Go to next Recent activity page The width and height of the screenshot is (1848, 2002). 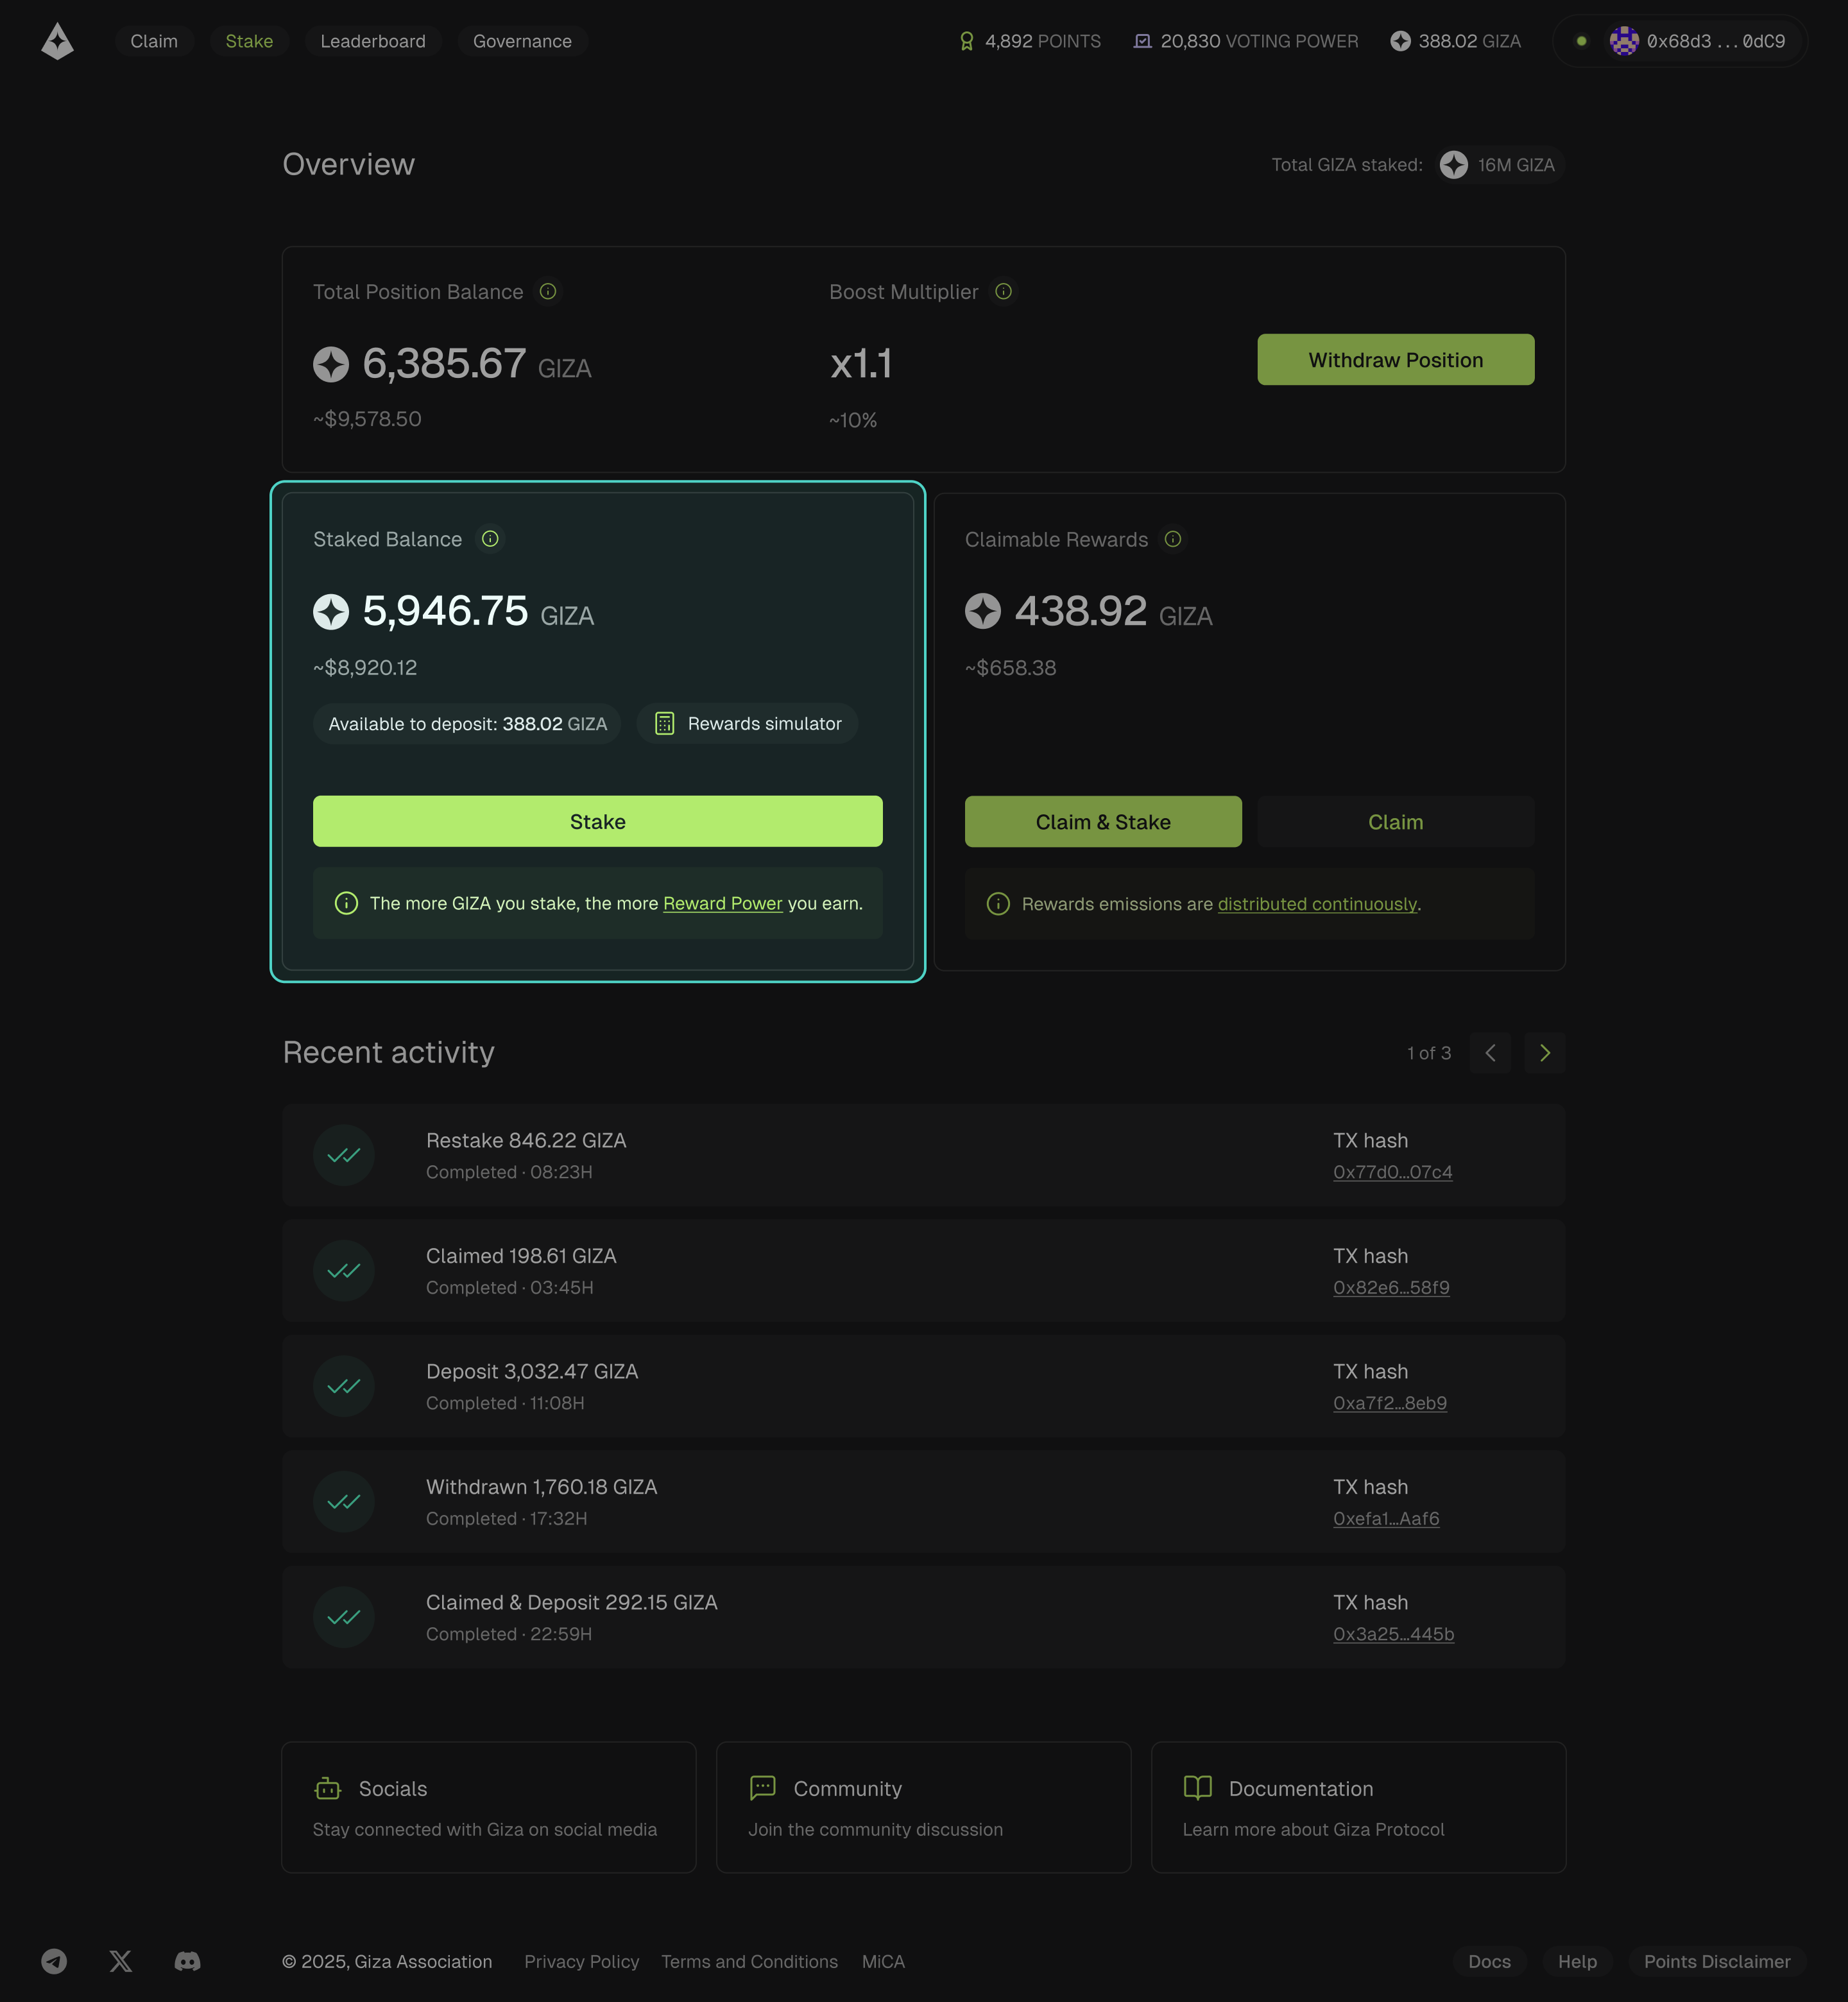1544,1053
